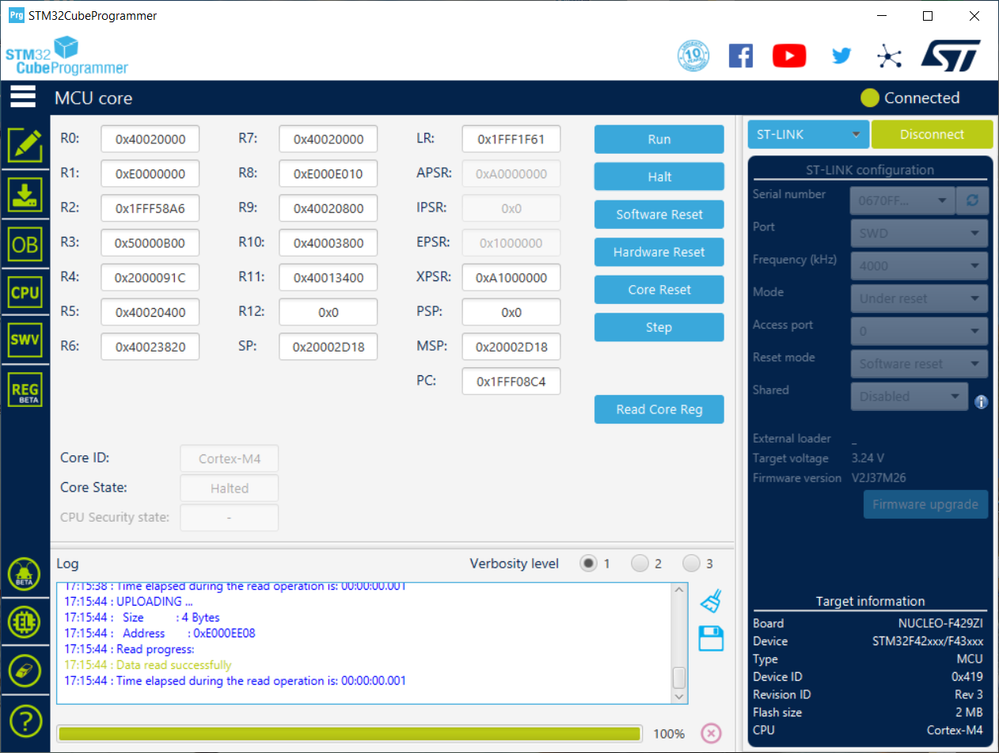Click the Shared mode info icon

(x=981, y=402)
